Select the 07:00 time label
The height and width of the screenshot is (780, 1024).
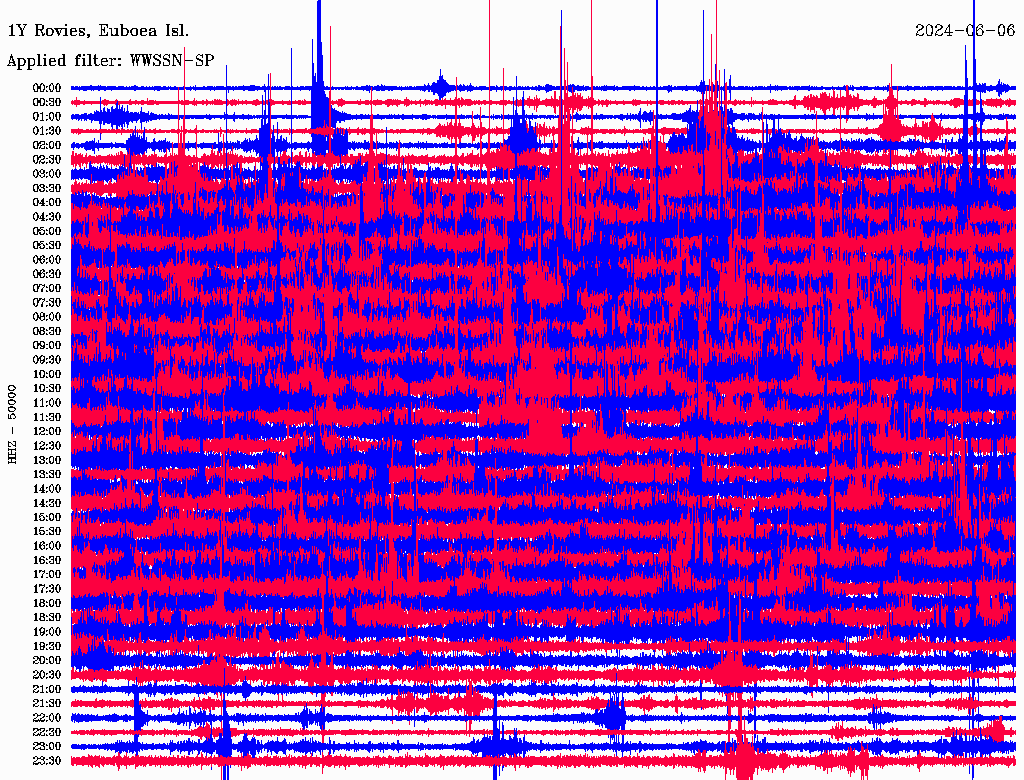pos(47,288)
